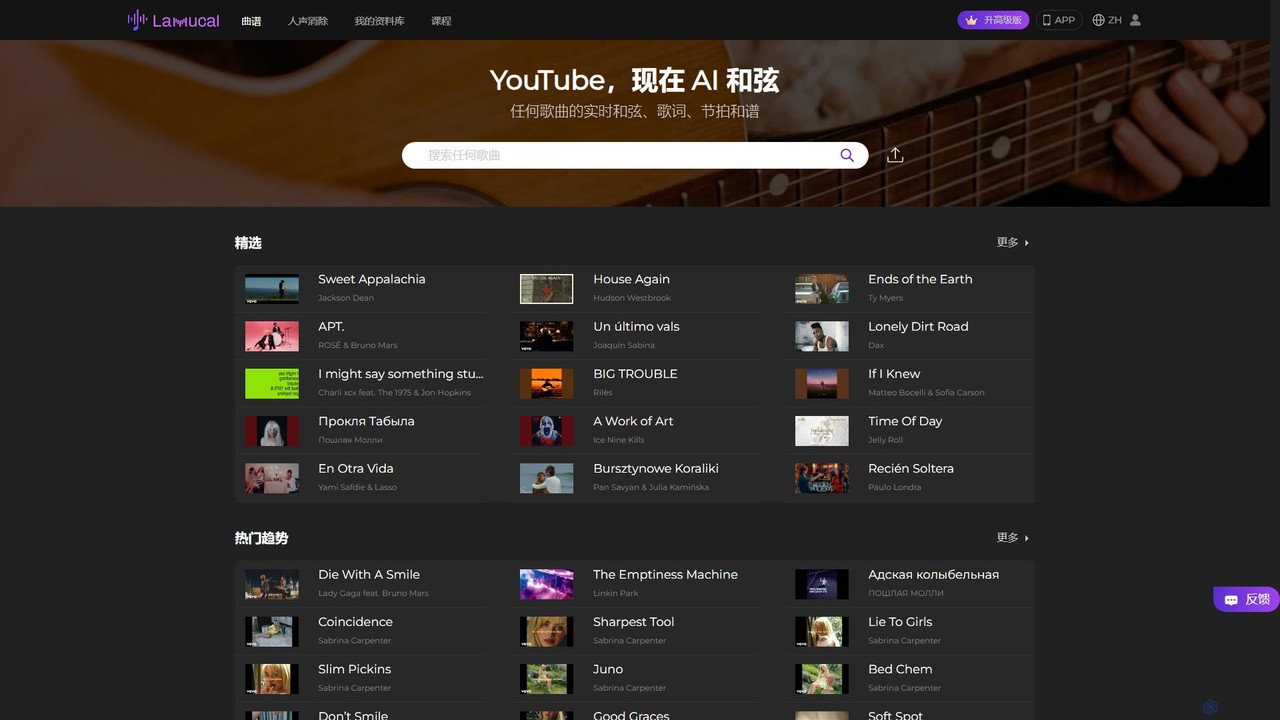
Task: Open the Bursztynowe Koraliki thumbnail
Action: 547,478
